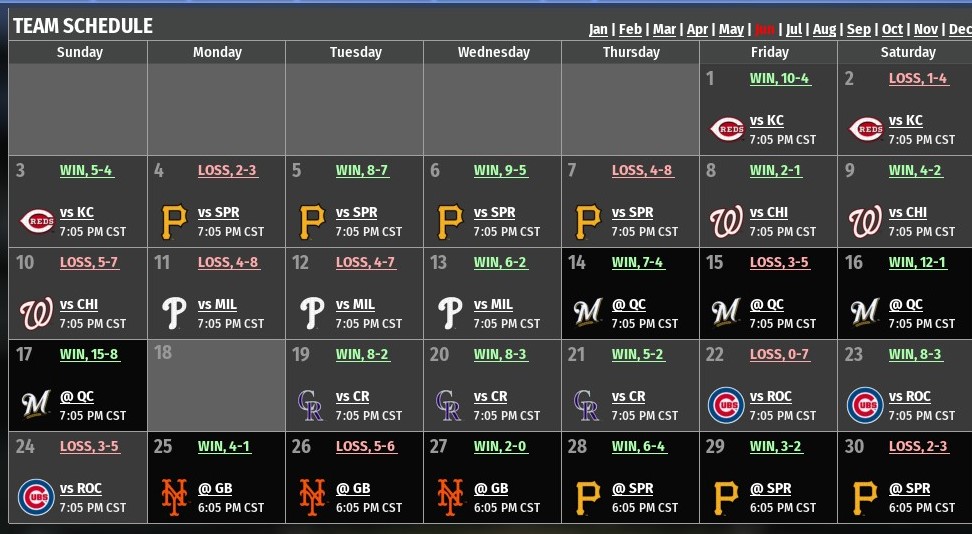Open the Sep month tab
The image size is (972, 534).
pyautogui.click(x=859, y=30)
